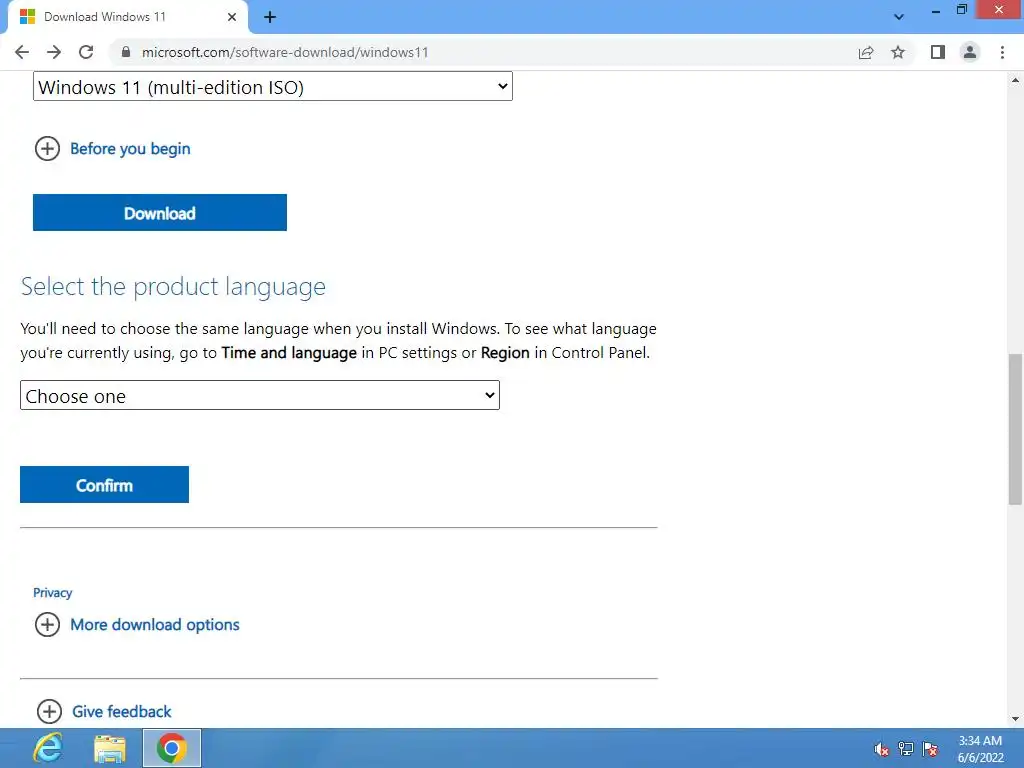Open File Explorer from taskbar
Screen dimensions: 1024x768
pyautogui.click(x=110, y=748)
